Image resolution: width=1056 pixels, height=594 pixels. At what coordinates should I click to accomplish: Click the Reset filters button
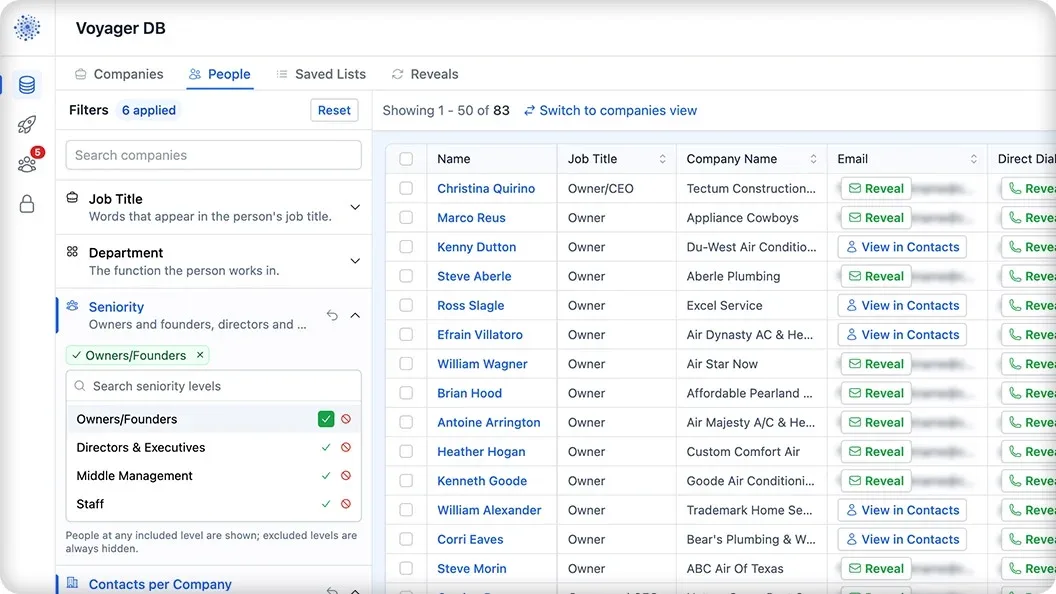(334, 110)
